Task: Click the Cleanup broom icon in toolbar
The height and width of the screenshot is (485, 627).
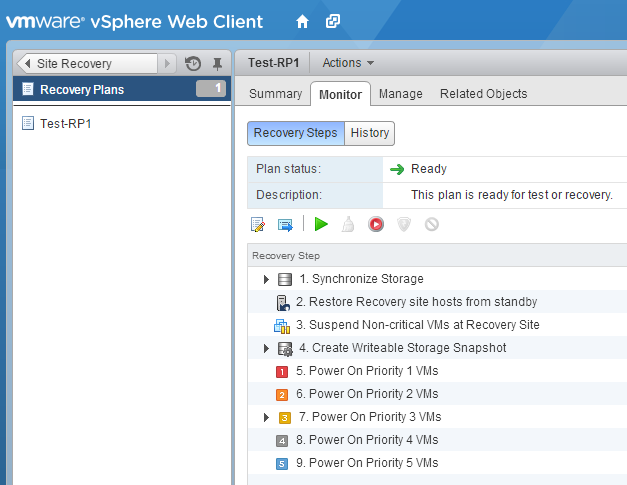Action: pos(348,224)
